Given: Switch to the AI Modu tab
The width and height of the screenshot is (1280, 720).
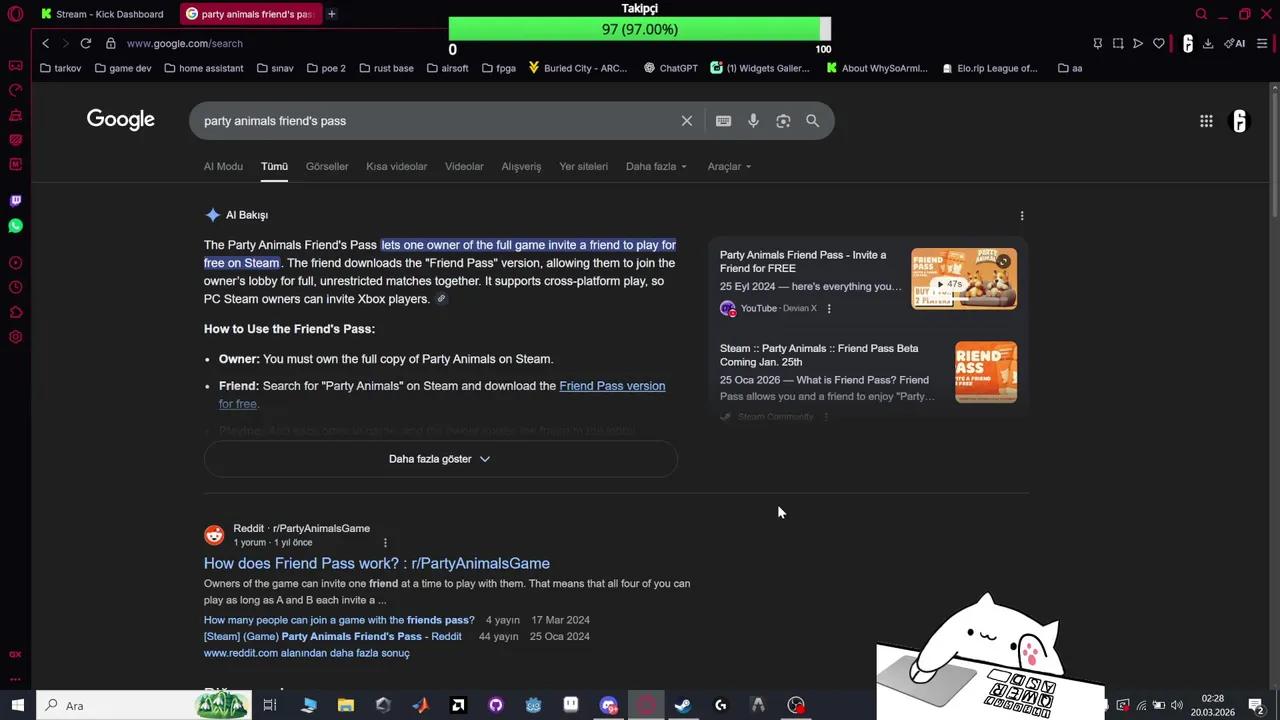Looking at the screenshot, I should coord(223,166).
